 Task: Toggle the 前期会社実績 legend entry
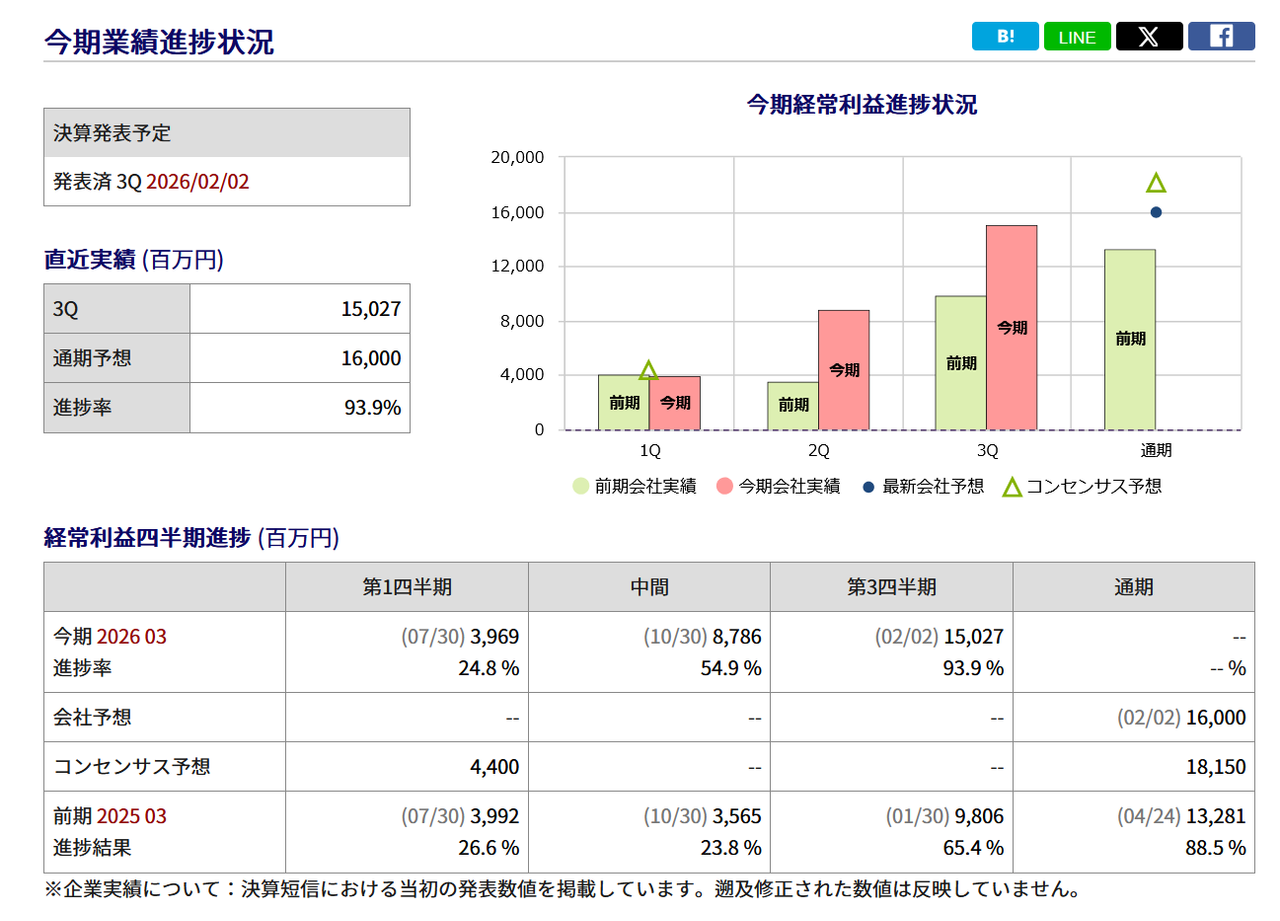click(x=634, y=487)
